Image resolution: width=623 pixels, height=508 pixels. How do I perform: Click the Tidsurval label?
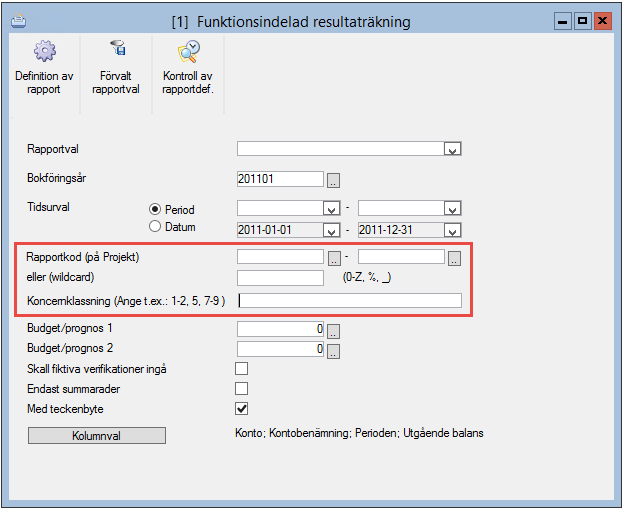pos(48,207)
